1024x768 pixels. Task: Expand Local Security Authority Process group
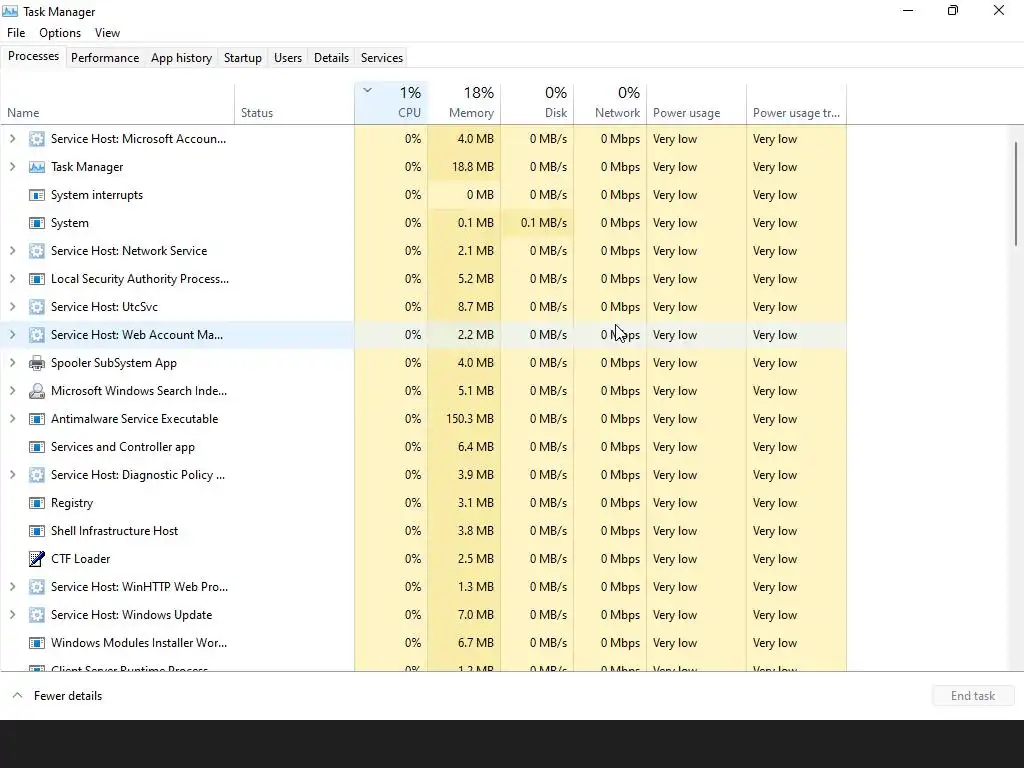click(x=12, y=279)
